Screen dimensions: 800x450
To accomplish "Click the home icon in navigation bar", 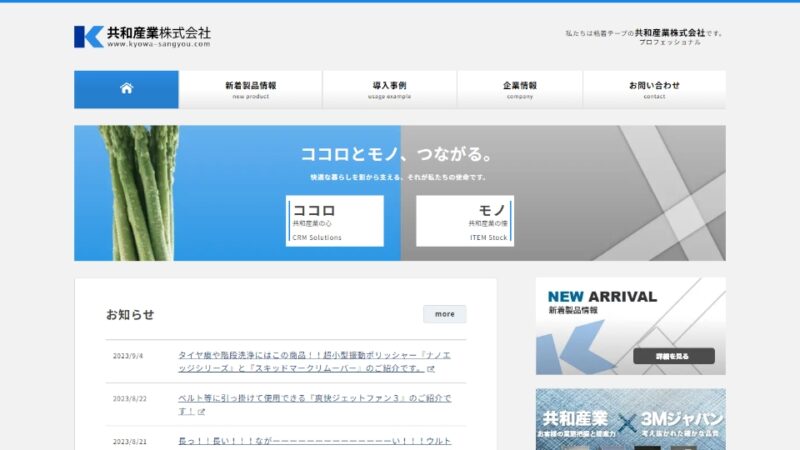I will [126, 89].
